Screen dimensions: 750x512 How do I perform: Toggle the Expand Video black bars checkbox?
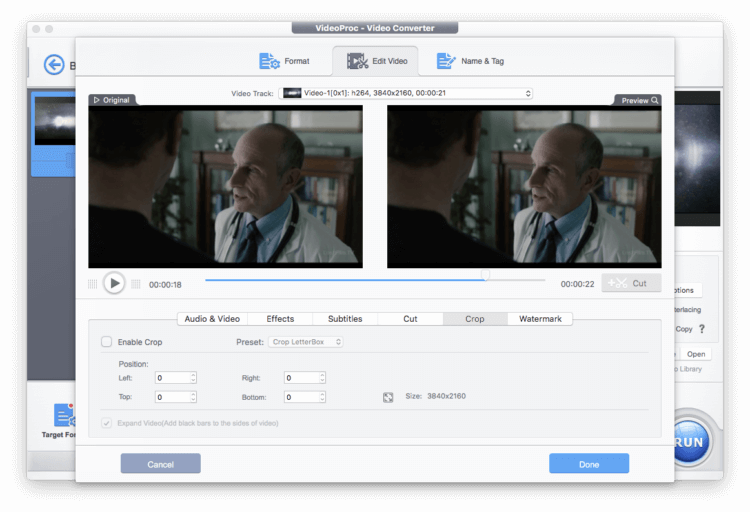pos(106,423)
